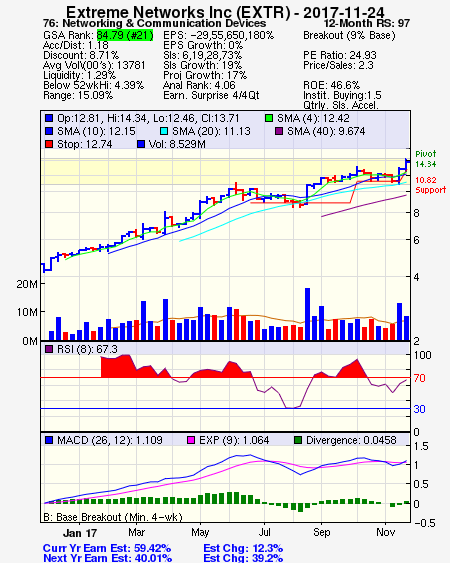
Task: Click the blue SMA (10) legend square
Action: pos(49,131)
